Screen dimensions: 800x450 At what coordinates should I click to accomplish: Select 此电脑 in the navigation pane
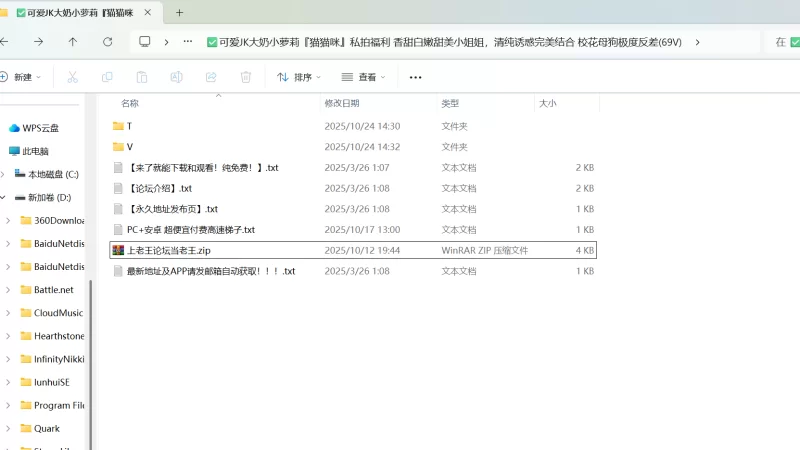coord(35,151)
